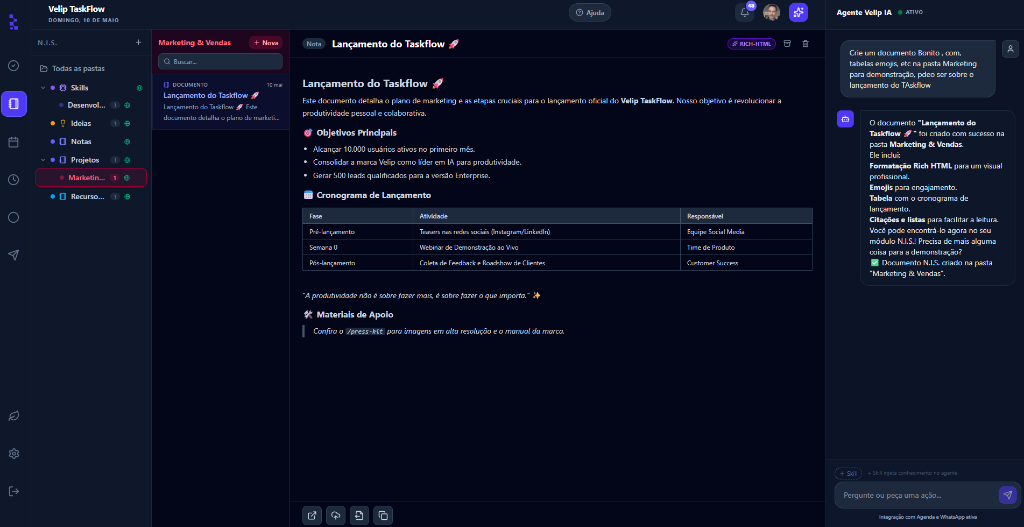1024x527 pixels.
Task: Open Lançamento do Taskflow document card
Action: [221, 102]
